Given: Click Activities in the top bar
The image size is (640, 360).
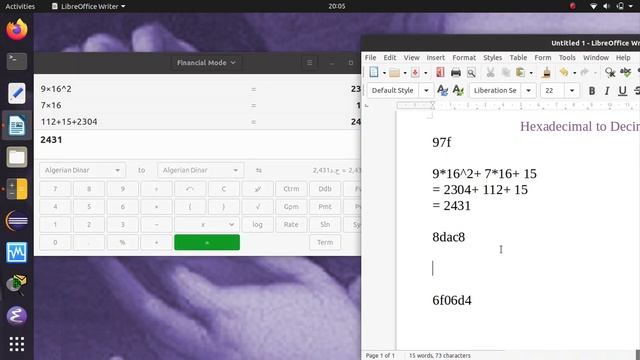Looking at the screenshot, I should tap(20, 6).
